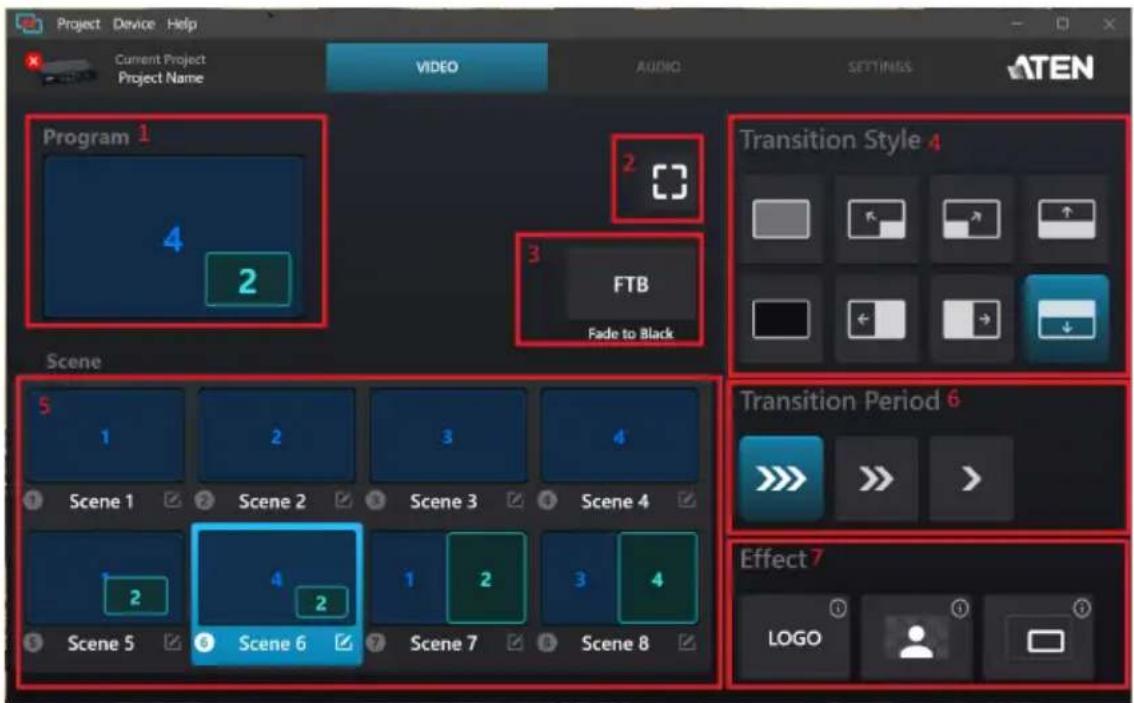Select the Scene 7 thumbnail
Viewport: 1134px width, 703px height.
coord(448,579)
